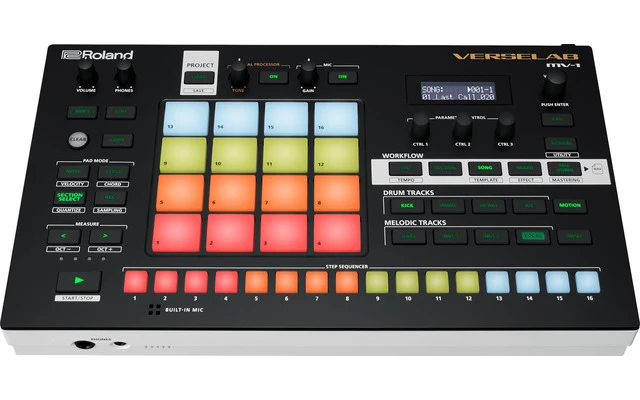Select the SNARE drum track button
Image resolution: width=640 pixels, height=400 pixels.
coord(448,206)
